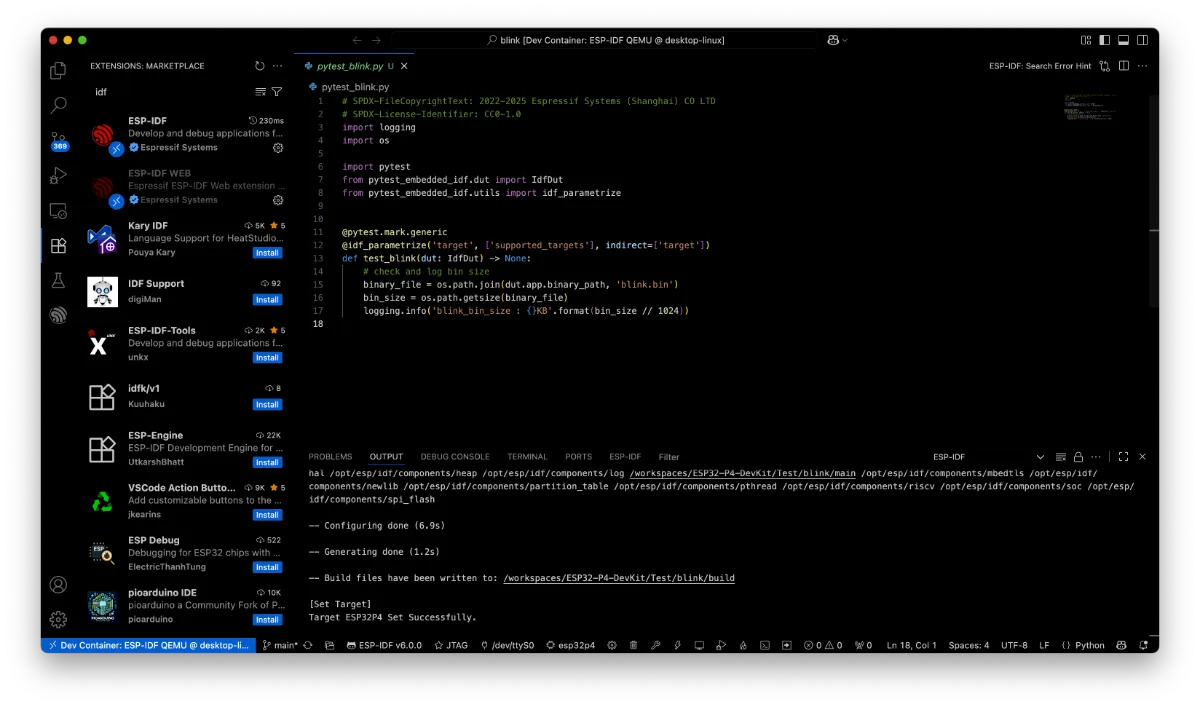Toggle the primary side bar visibility
Image resolution: width=1200 pixels, height=707 pixels.
click(x=1105, y=40)
